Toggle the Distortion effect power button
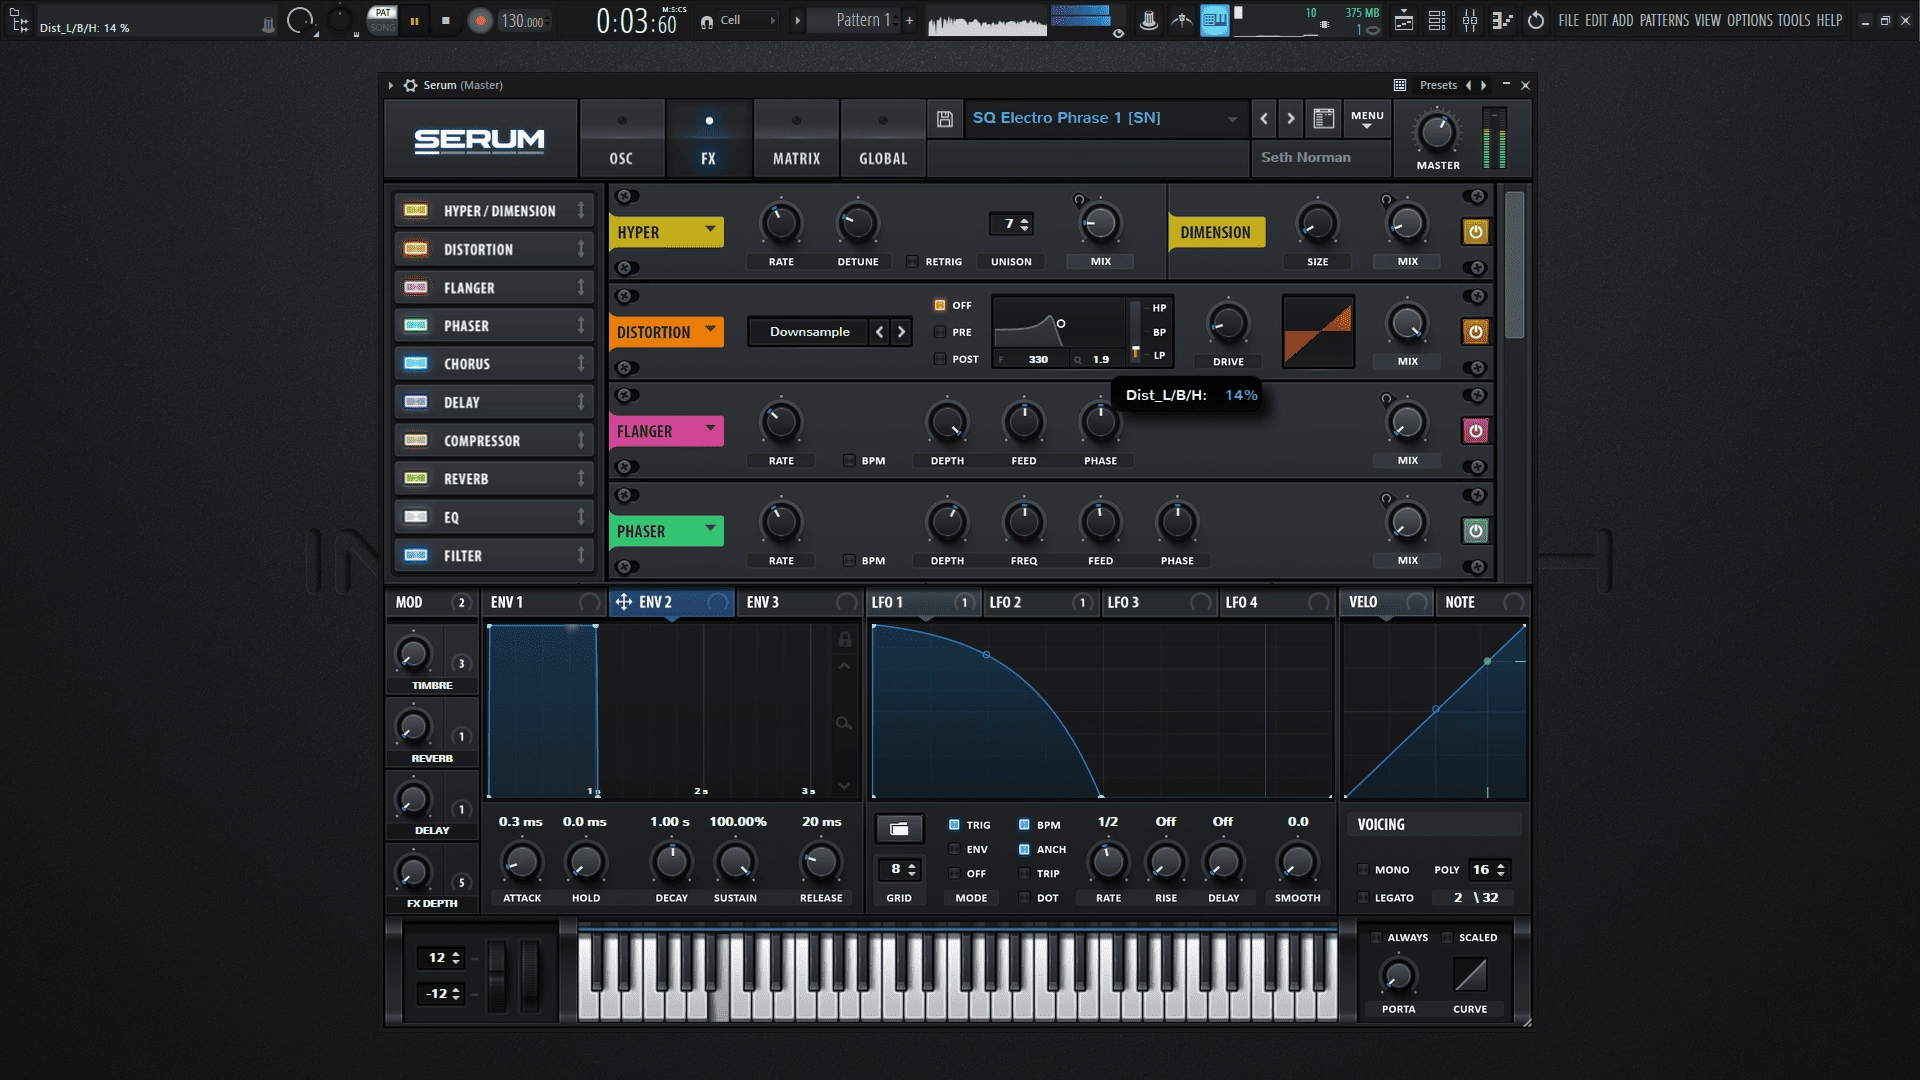The height and width of the screenshot is (1080, 1920). [x=1475, y=332]
